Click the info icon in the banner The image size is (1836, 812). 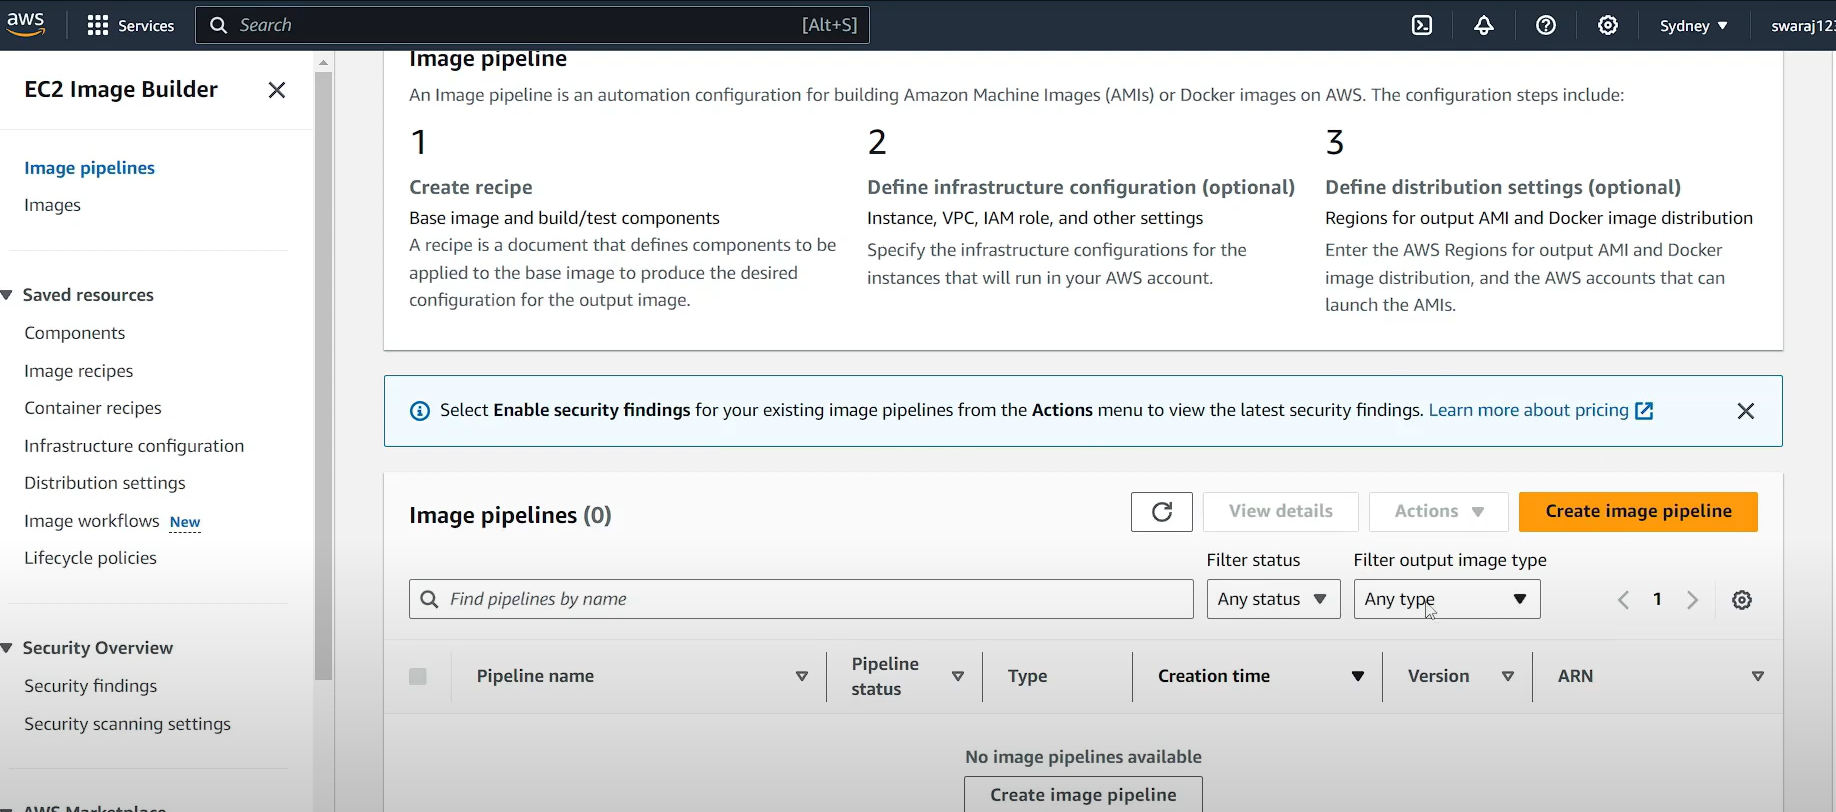tap(420, 411)
